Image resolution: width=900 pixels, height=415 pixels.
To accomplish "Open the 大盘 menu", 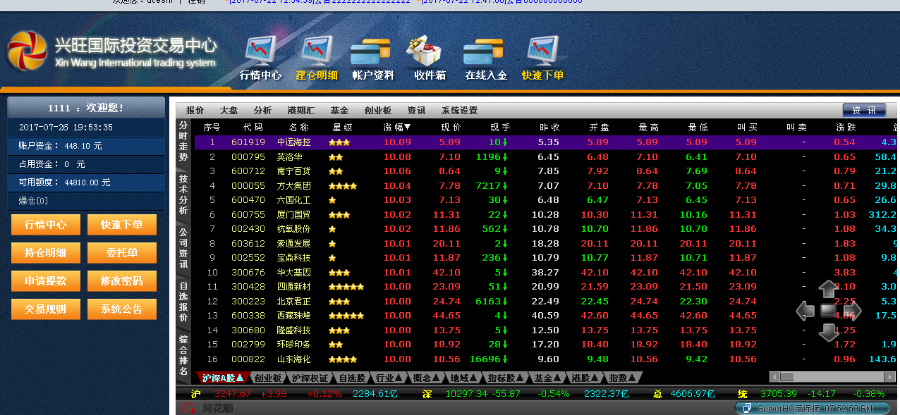I will pos(228,110).
